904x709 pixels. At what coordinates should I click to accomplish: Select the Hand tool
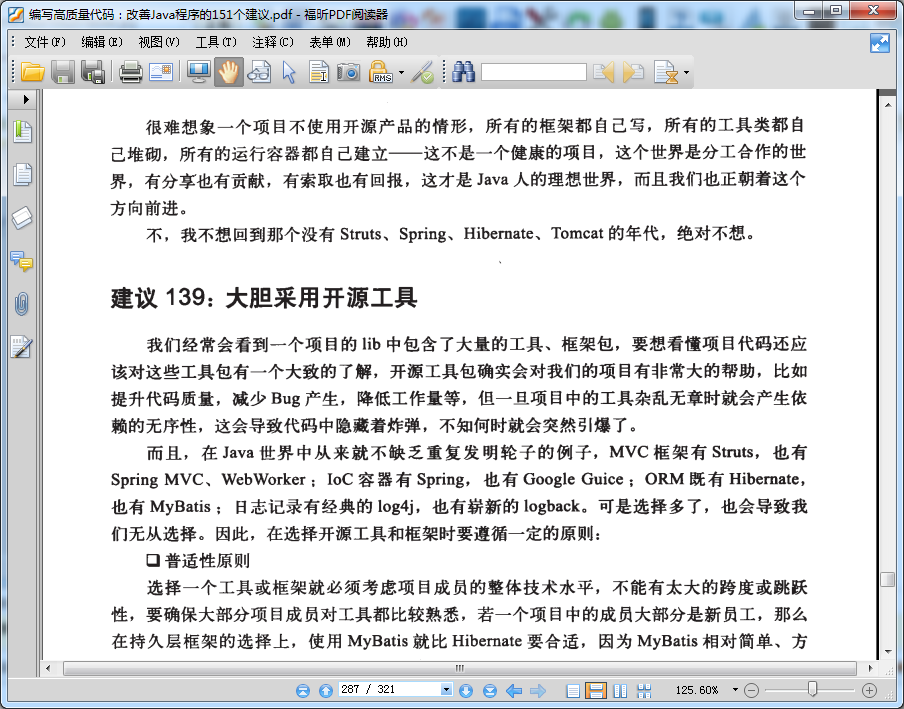pos(229,72)
